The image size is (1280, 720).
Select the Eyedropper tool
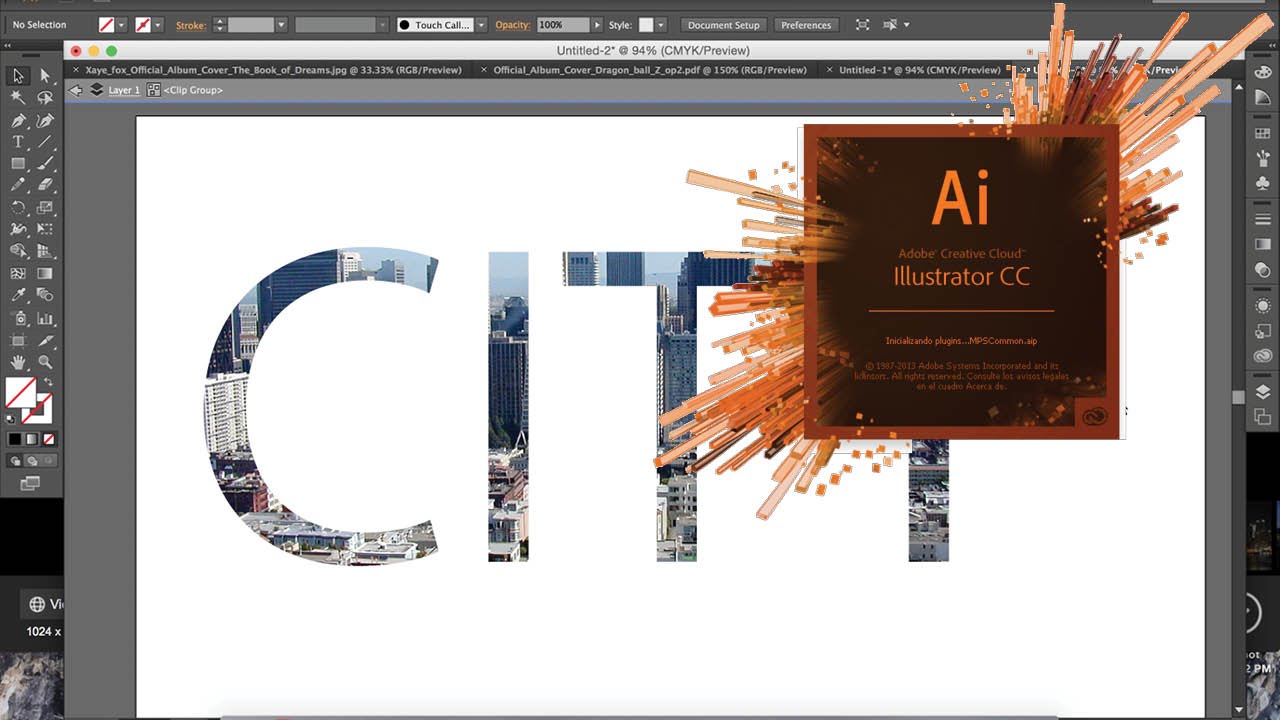(17, 294)
